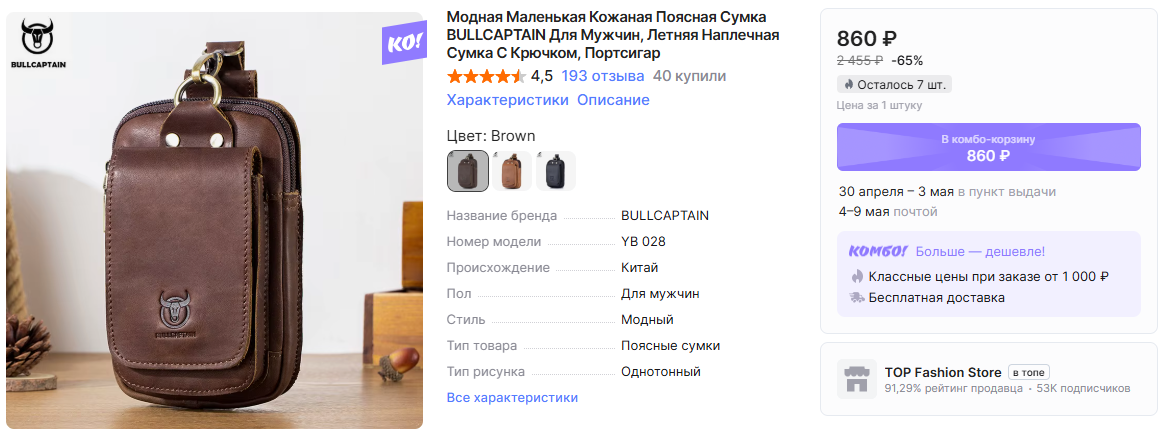The image size is (1163, 436).
Task: Click the flame icon by Классные цены
Action: (x=857, y=277)
